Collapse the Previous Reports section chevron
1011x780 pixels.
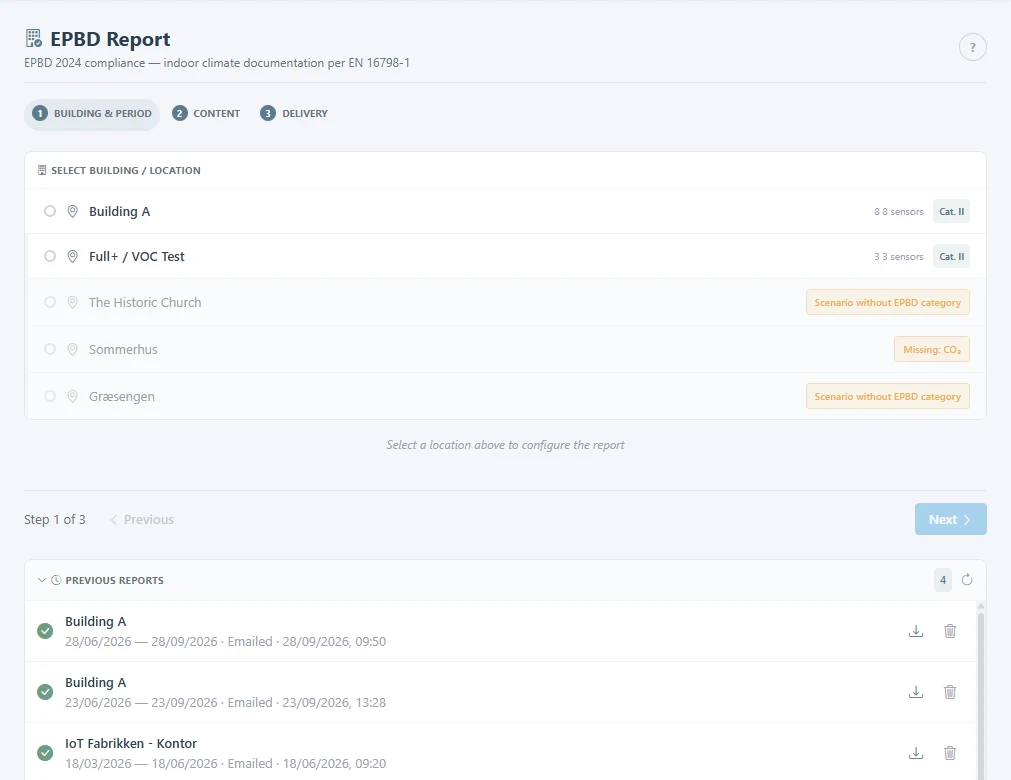(x=42, y=580)
